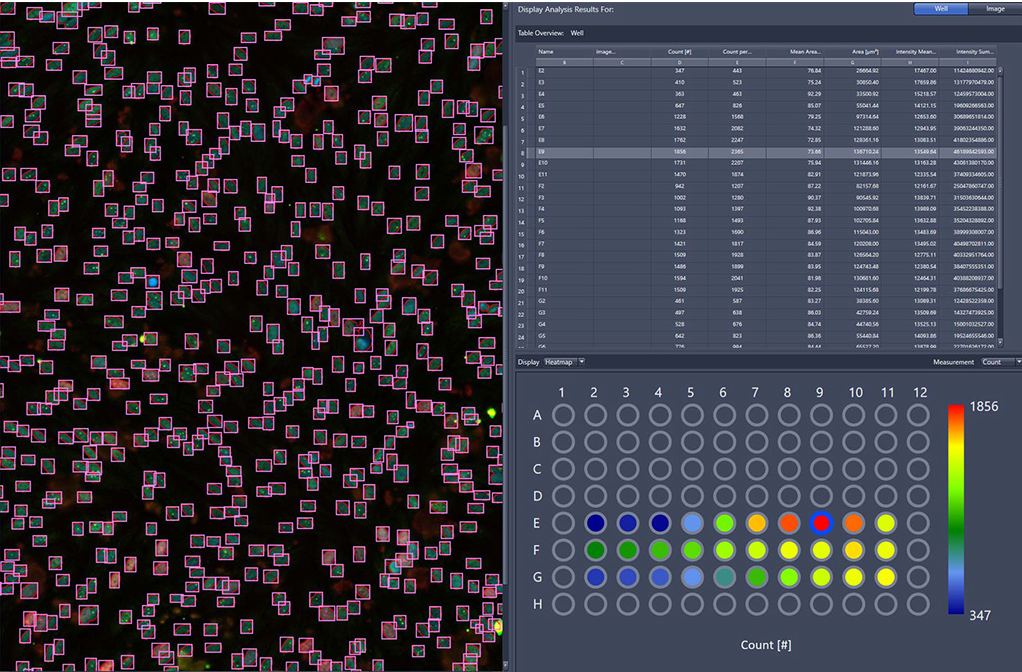Screen dimensions: 1022x672
Task: Select empty well D6 in plate
Action: pos(724,496)
